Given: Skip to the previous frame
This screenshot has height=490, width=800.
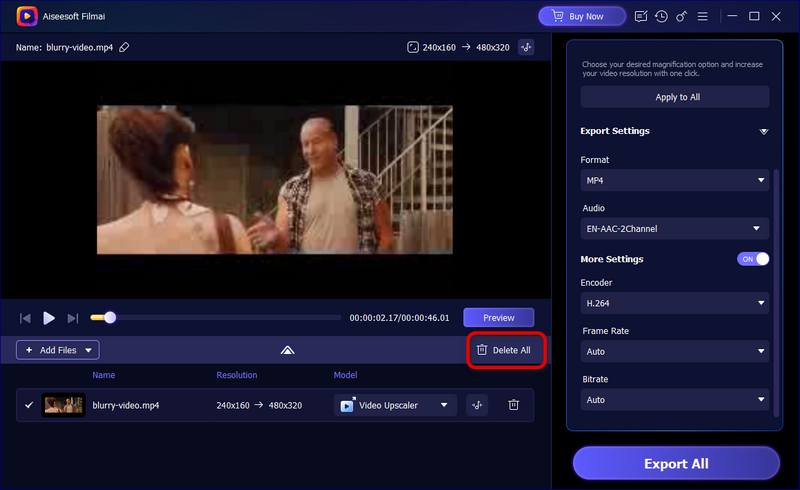Looking at the screenshot, I should 25,318.
